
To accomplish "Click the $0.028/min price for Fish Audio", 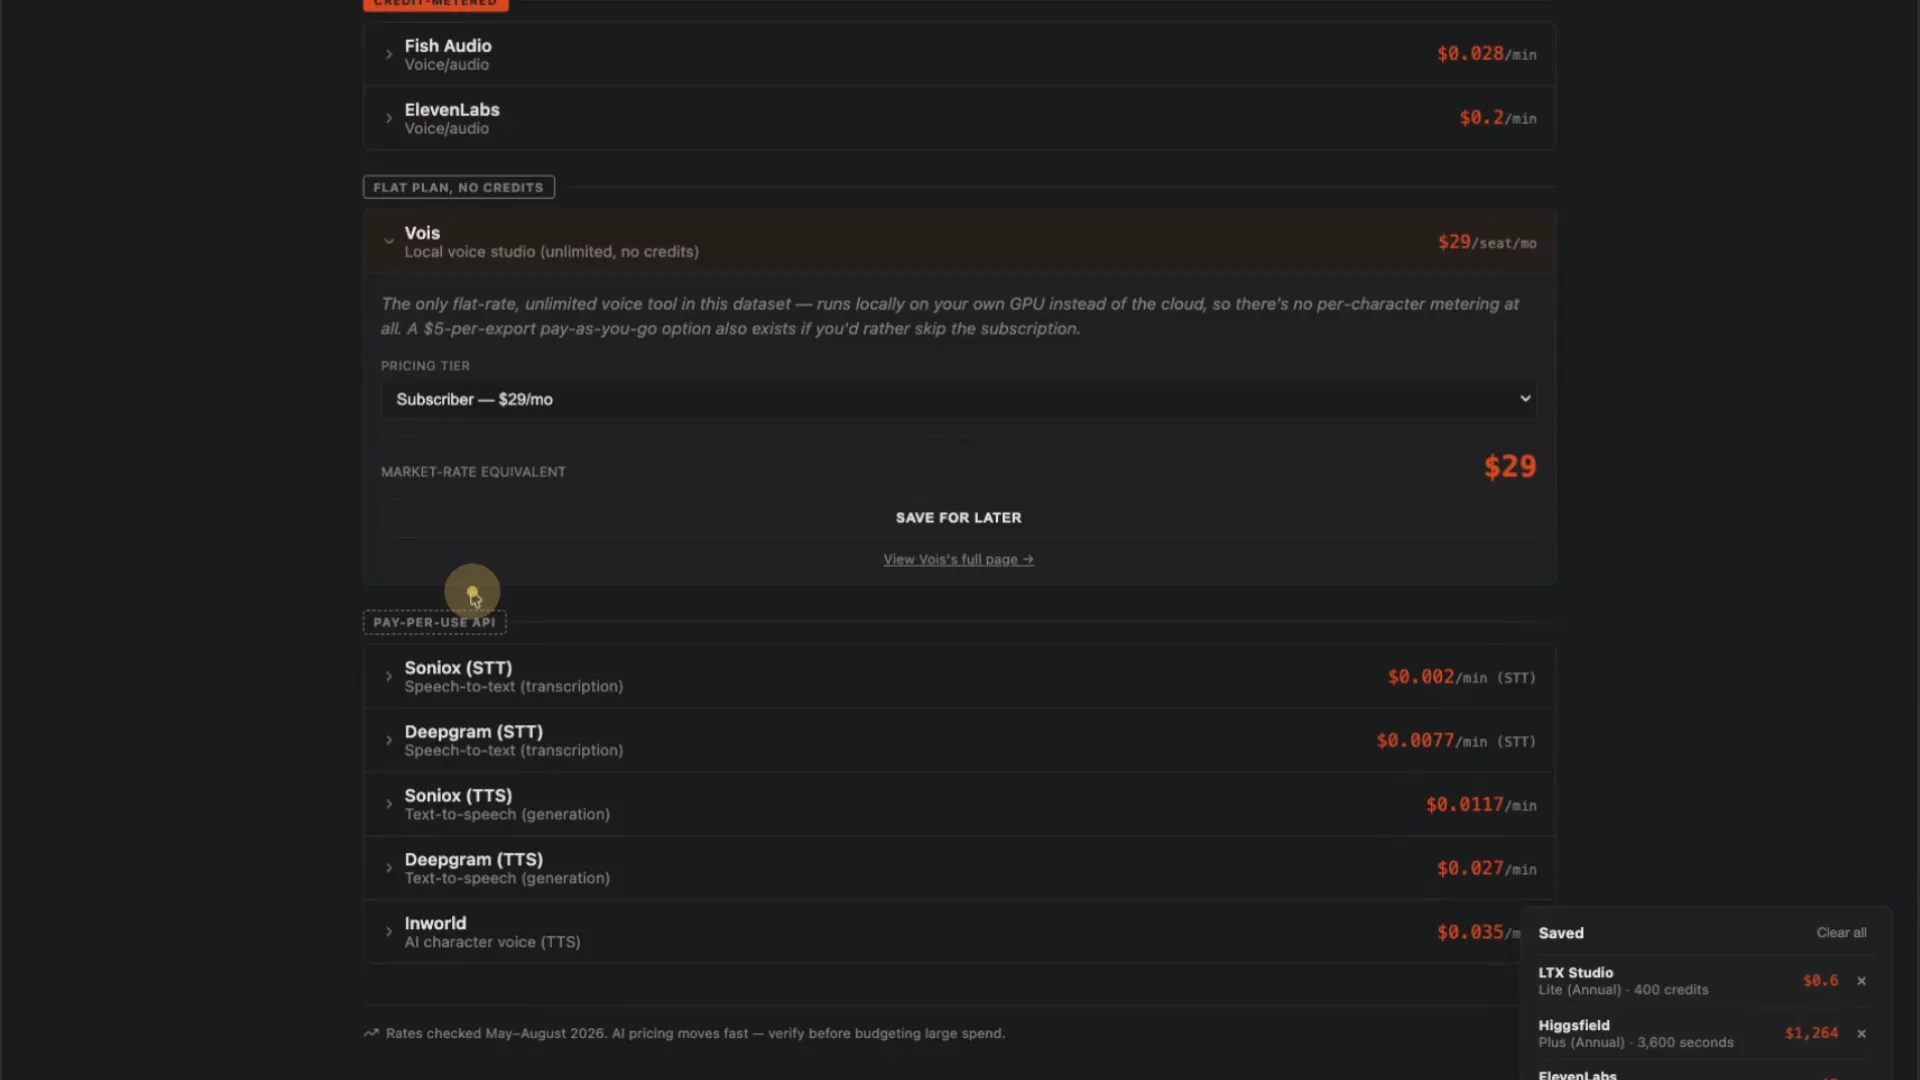I will 1487,54.
